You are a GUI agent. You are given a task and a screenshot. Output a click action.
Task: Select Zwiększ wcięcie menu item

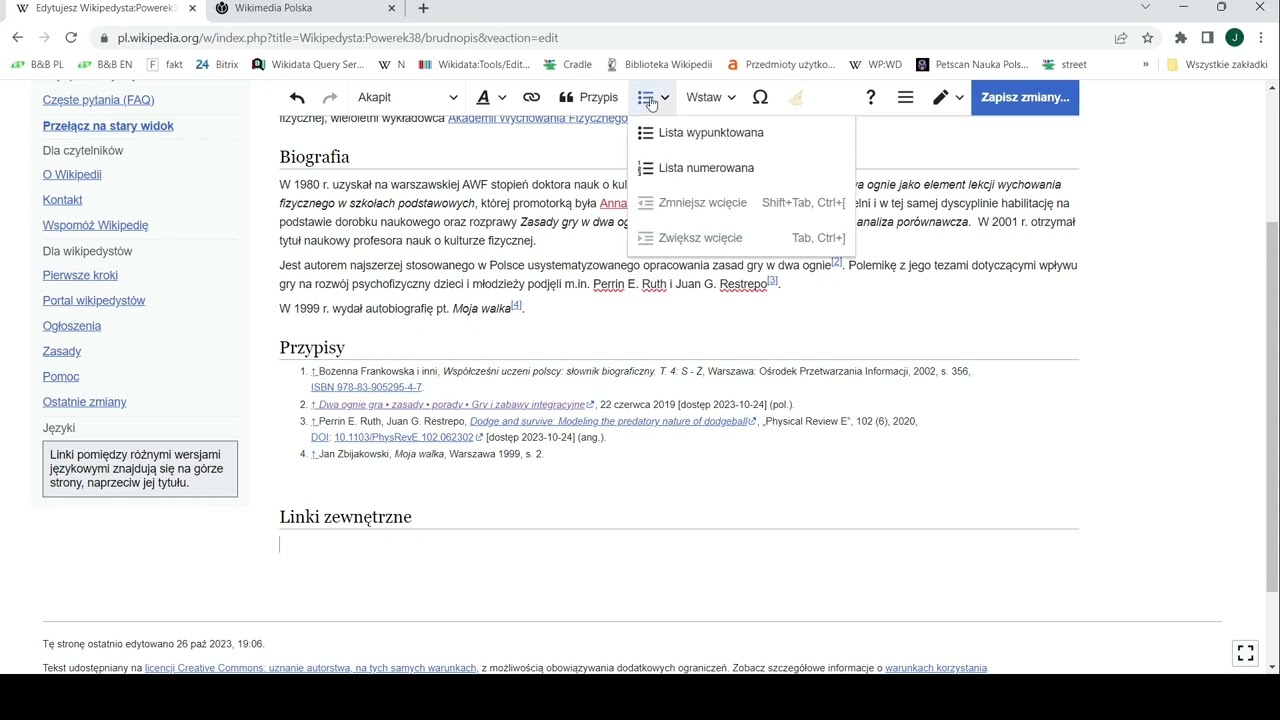coord(742,238)
